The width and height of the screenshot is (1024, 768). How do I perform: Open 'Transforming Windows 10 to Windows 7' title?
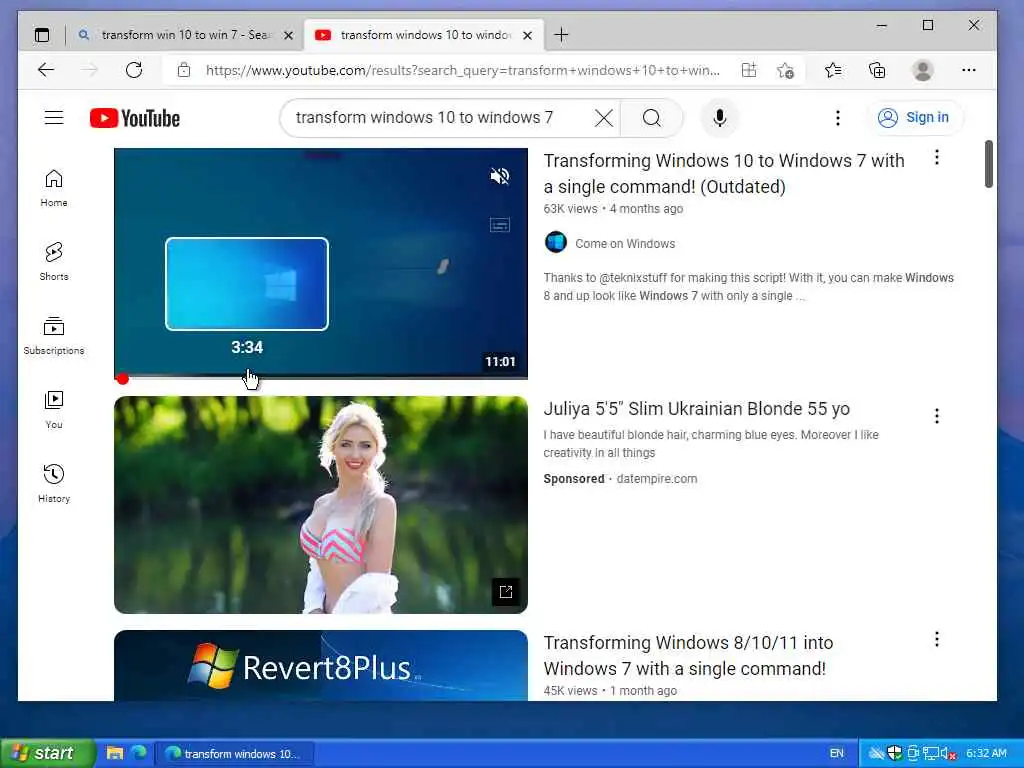pos(724,174)
